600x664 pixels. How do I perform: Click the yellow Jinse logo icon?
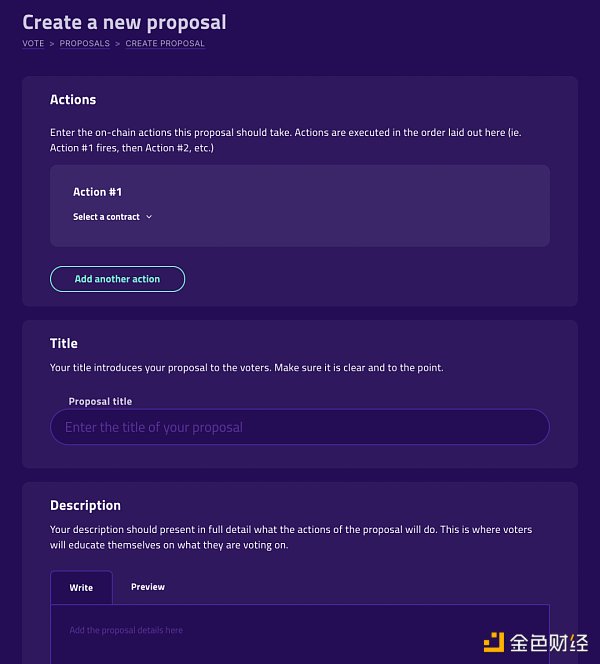coord(494,642)
